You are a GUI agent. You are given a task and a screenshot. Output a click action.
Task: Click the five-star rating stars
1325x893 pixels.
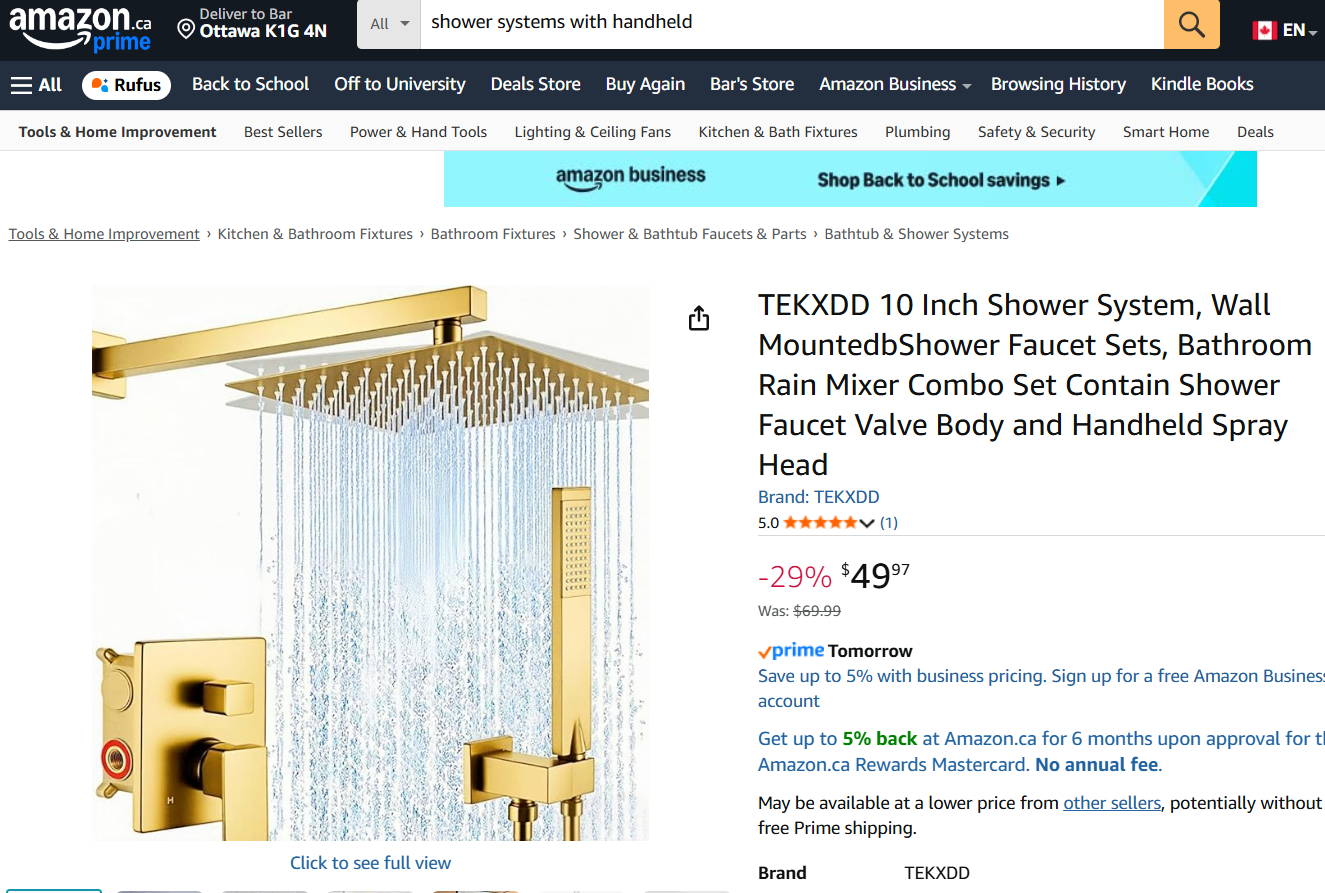tap(820, 522)
